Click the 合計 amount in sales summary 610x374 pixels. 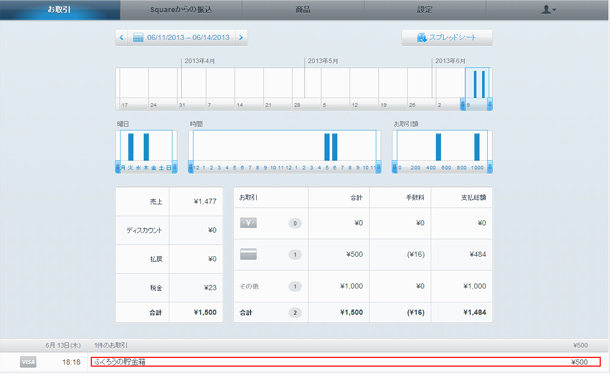pyautogui.click(x=205, y=312)
